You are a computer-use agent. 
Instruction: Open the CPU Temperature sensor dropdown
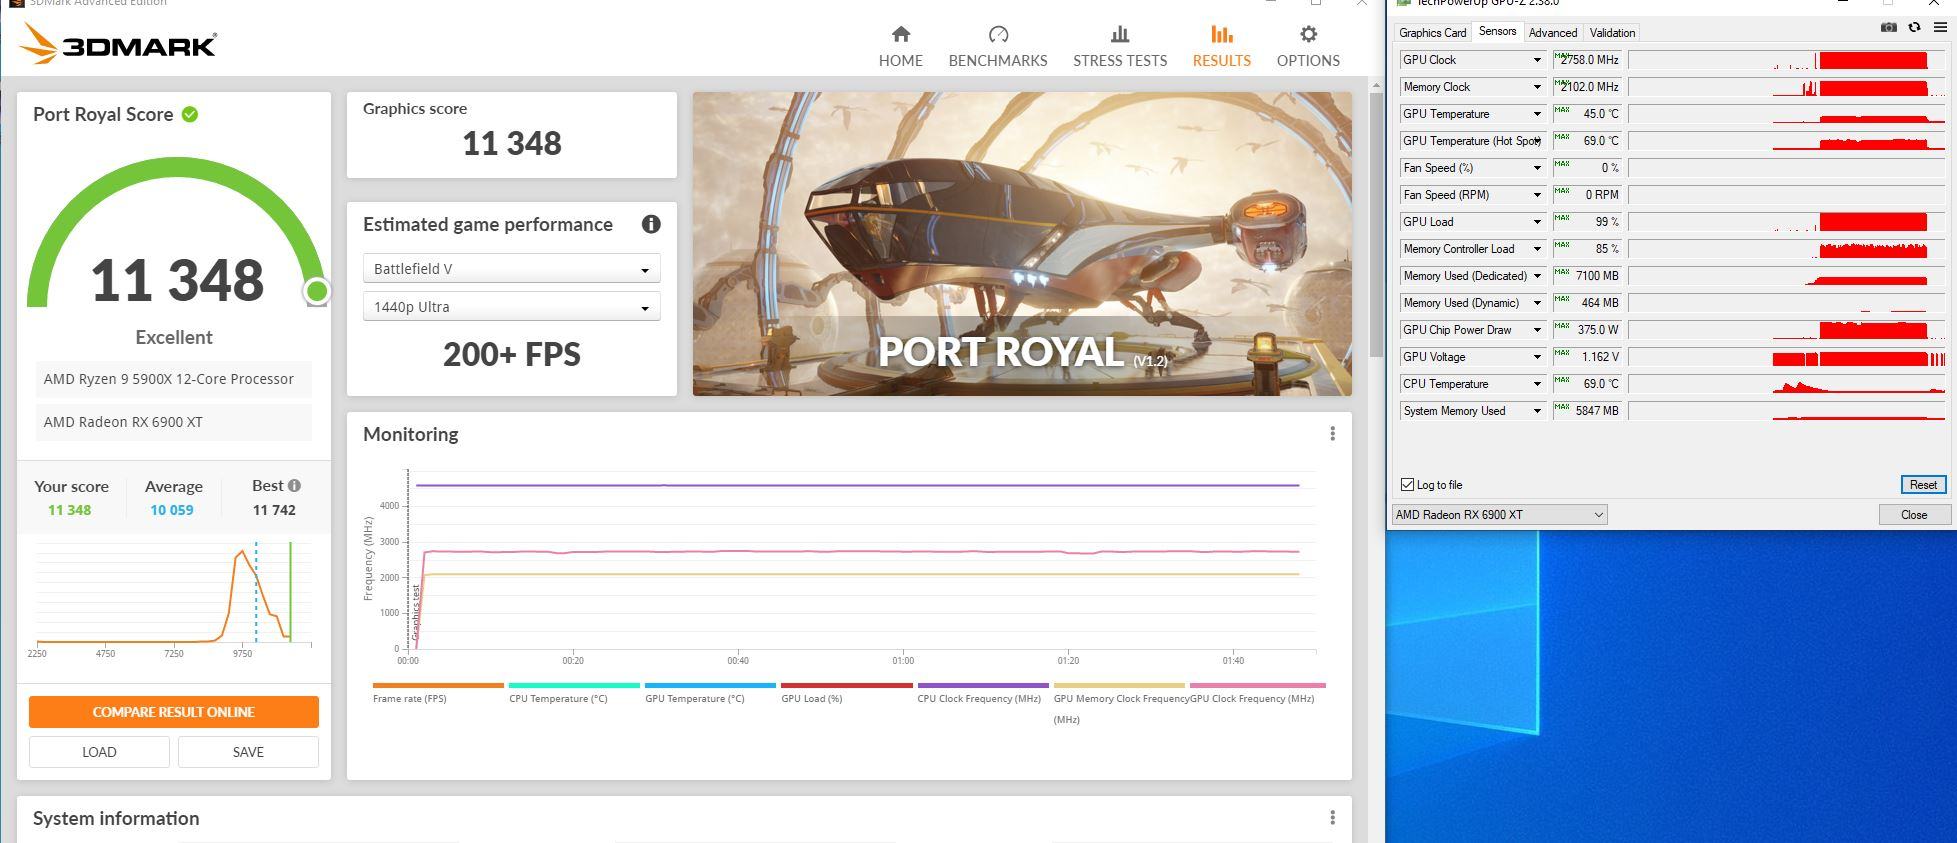1537,384
